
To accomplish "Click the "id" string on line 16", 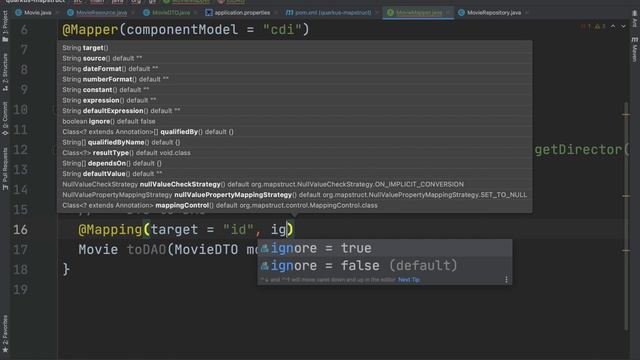I will click(239, 229).
